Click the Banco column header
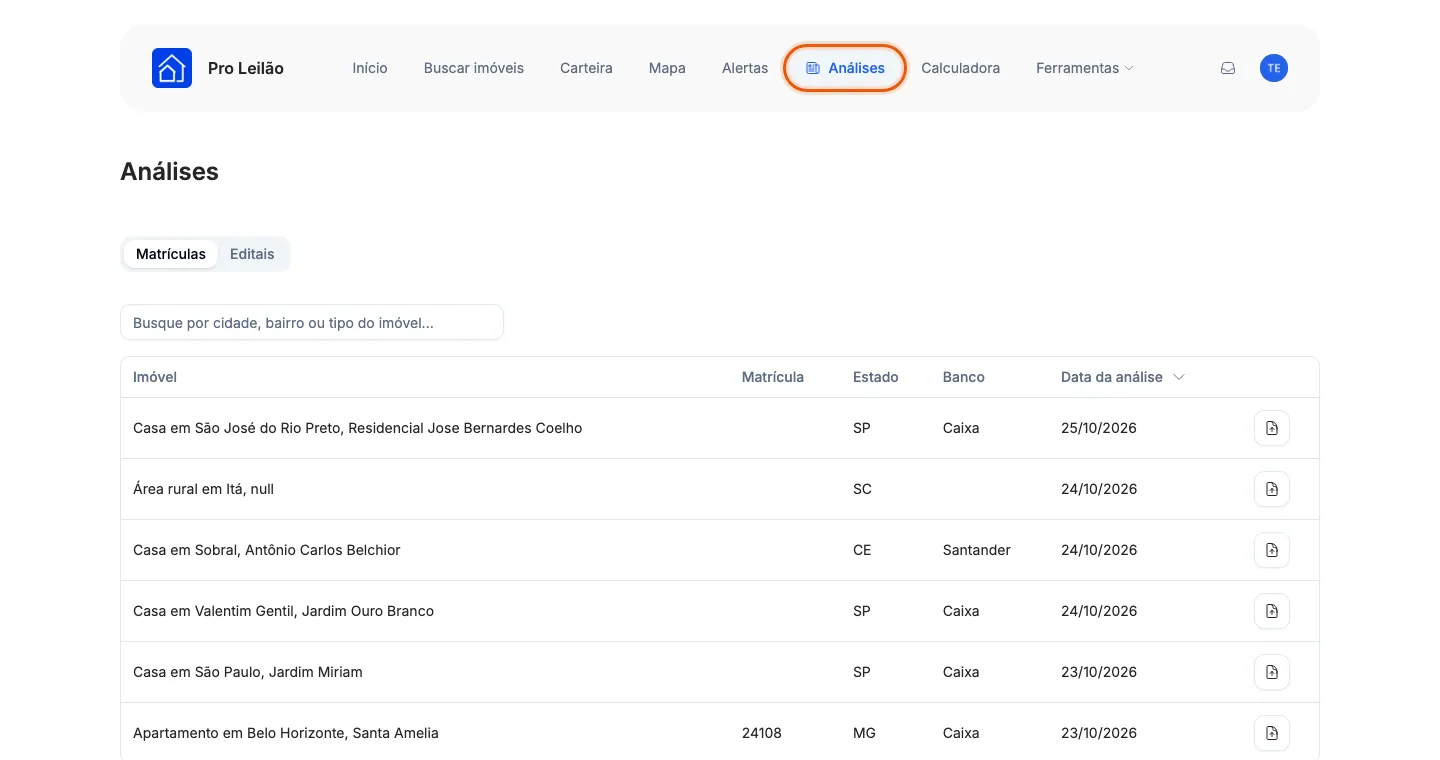Image resolution: width=1440 pixels, height=760 pixels. point(964,377)
